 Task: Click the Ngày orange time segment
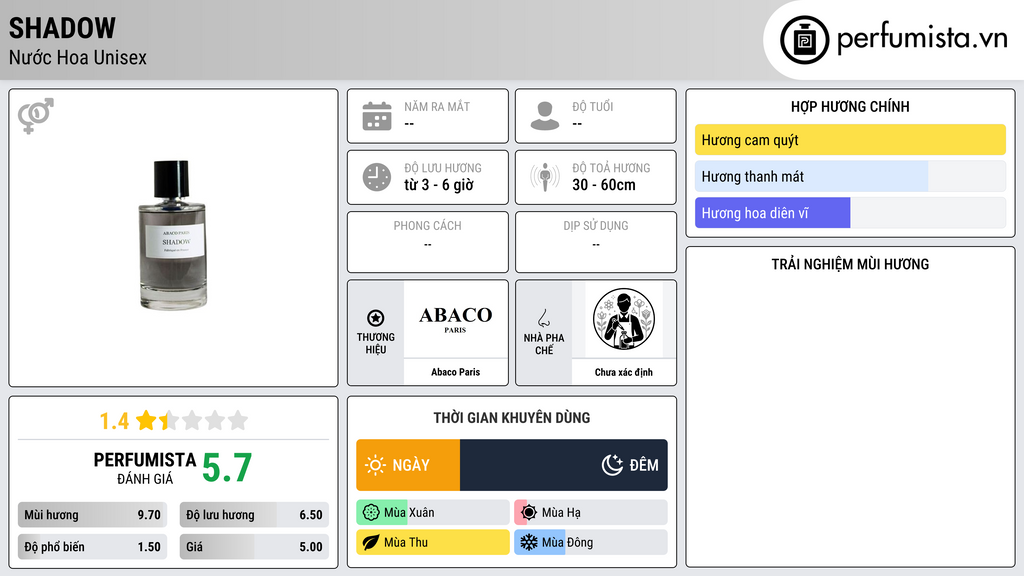tap(408, 465)
